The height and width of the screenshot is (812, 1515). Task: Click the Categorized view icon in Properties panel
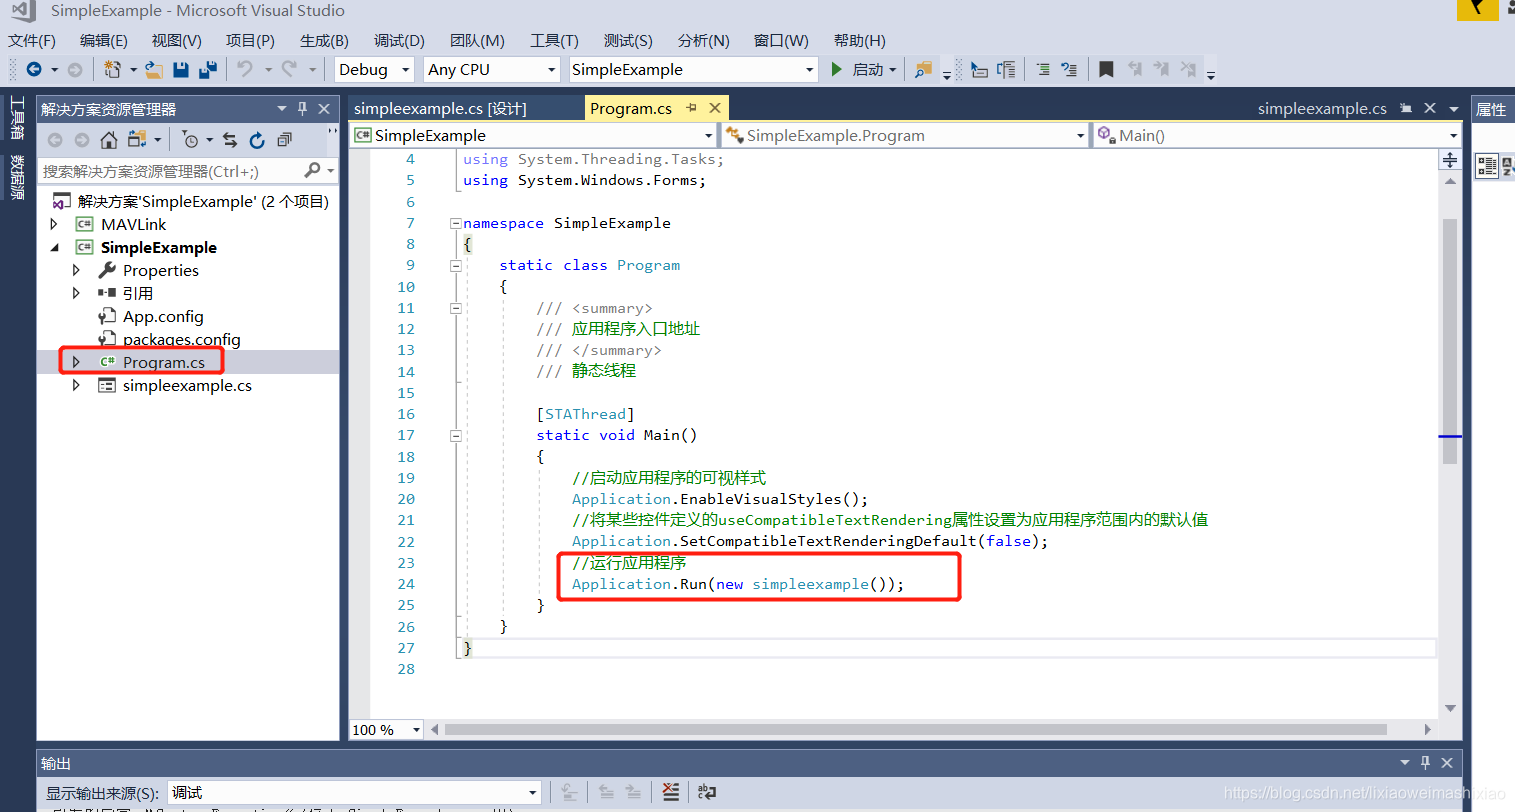(1487, 166)
